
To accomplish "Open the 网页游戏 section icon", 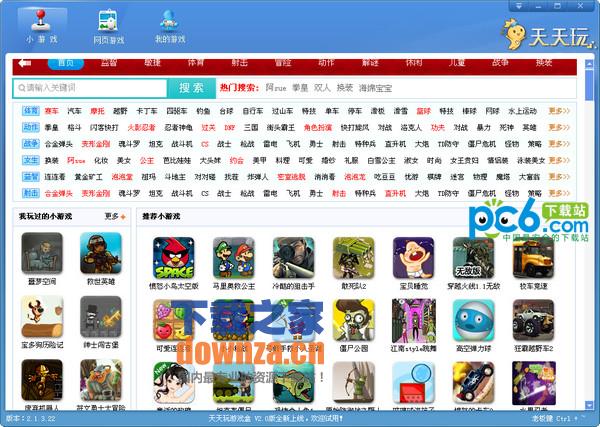I will coord(108,24).
